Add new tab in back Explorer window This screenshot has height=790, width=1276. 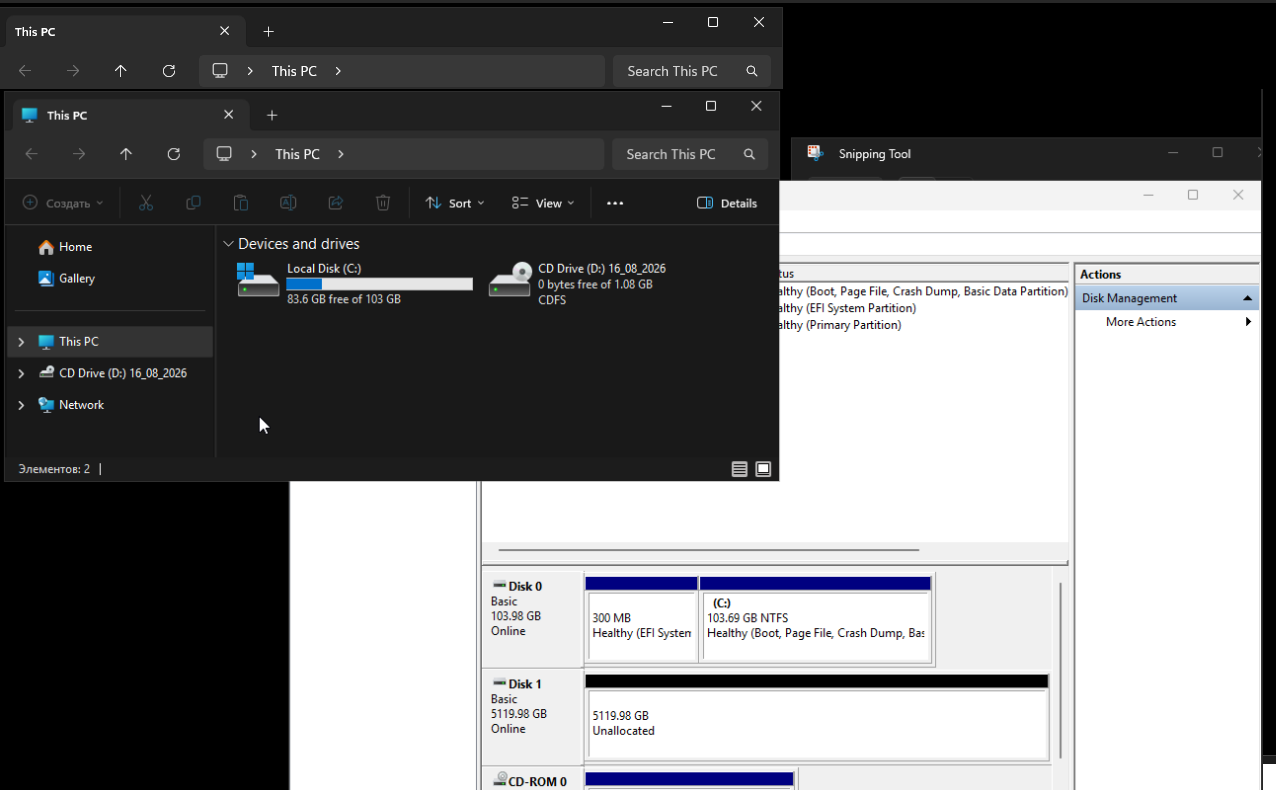[x=268, y=31]
